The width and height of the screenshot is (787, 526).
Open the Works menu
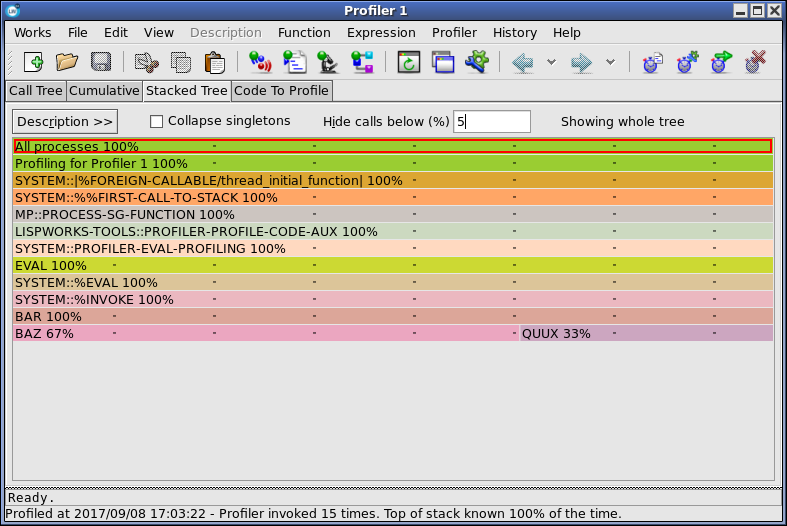[x=33, y=33]
